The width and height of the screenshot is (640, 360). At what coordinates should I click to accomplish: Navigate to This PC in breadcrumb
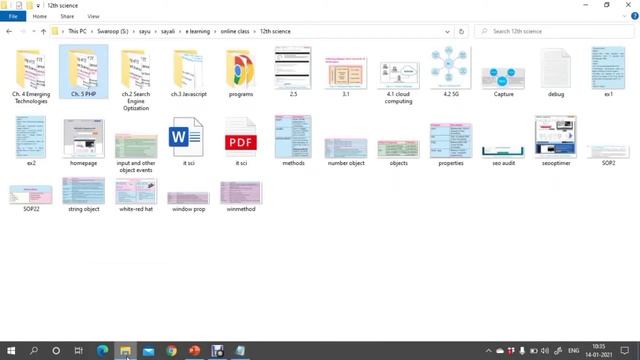[x=77, y=31]
